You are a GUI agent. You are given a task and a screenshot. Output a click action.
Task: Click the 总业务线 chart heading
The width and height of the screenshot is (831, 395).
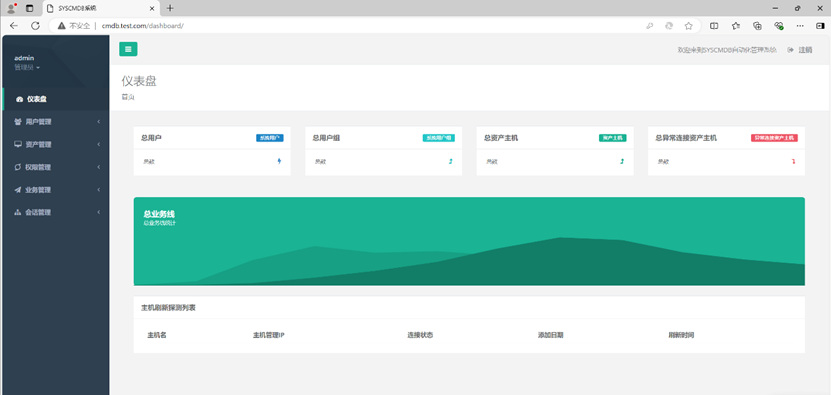tap(159, 214)
